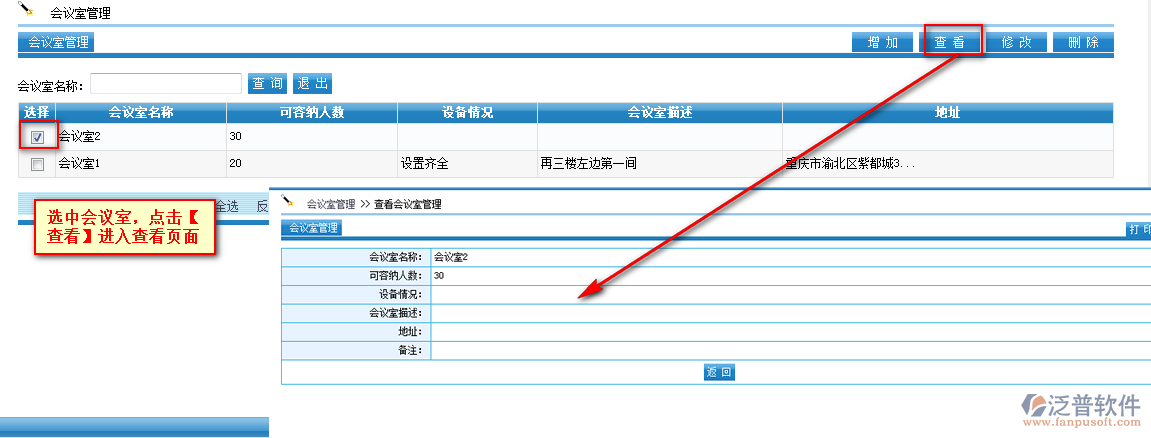Image resolution: width=1151 pixels, height=438 pixels.
Task: Click the 泛普软件 logo
Action: click(1081, 409)
